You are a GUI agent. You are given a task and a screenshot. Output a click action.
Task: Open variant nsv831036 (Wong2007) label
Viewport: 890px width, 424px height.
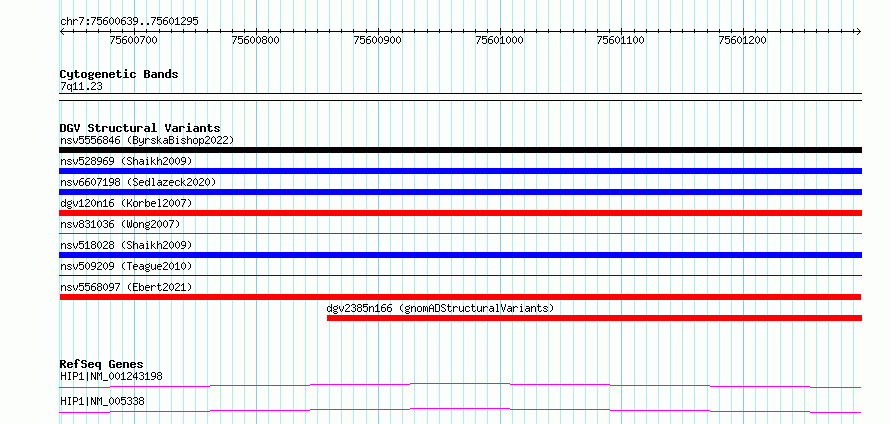120,224
